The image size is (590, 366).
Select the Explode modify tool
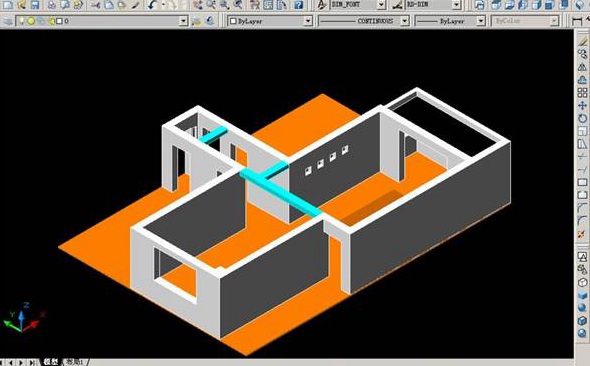(582, 234)
